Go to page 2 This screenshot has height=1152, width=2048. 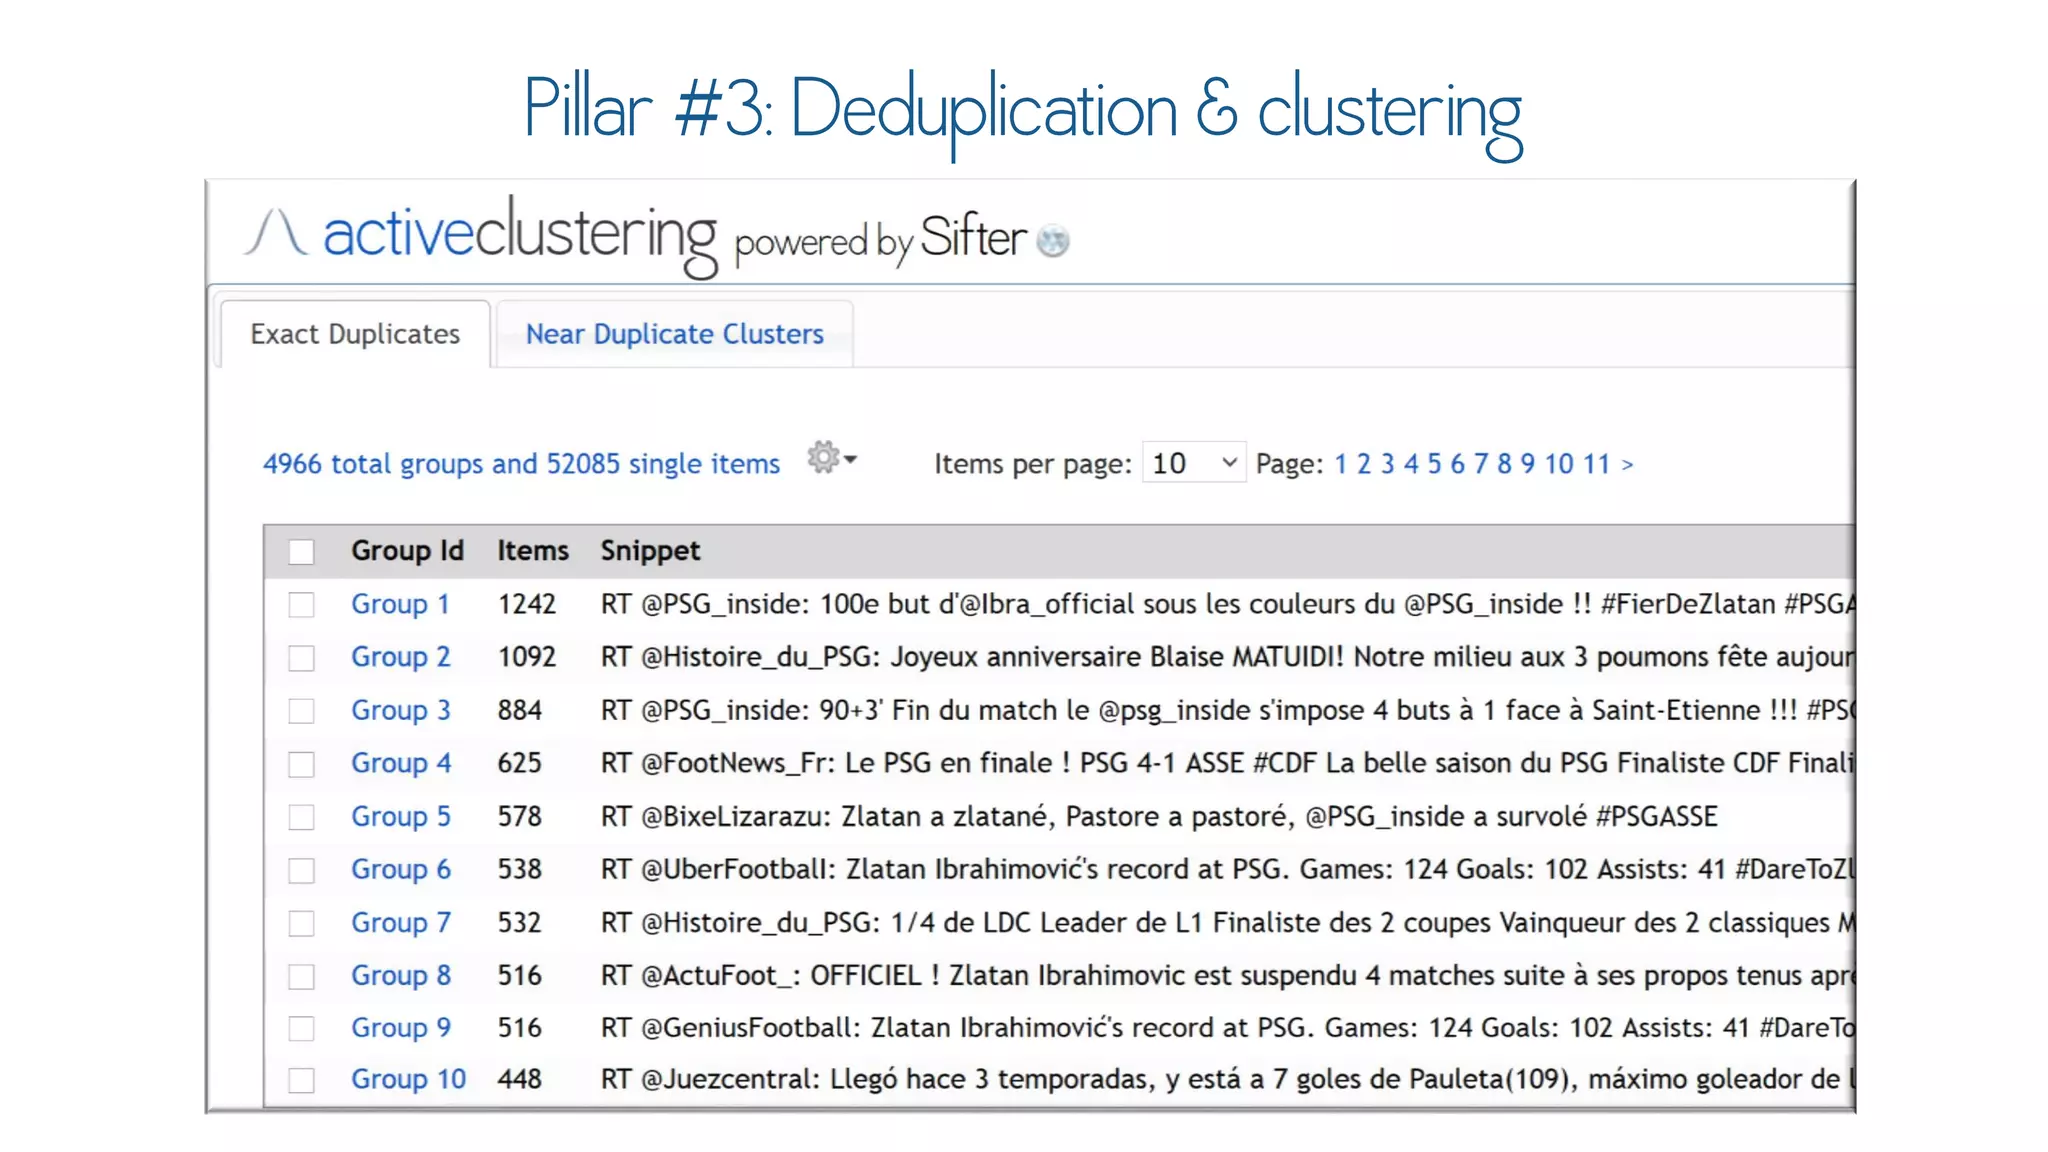pyautogui.click(x=1363, y=464)
